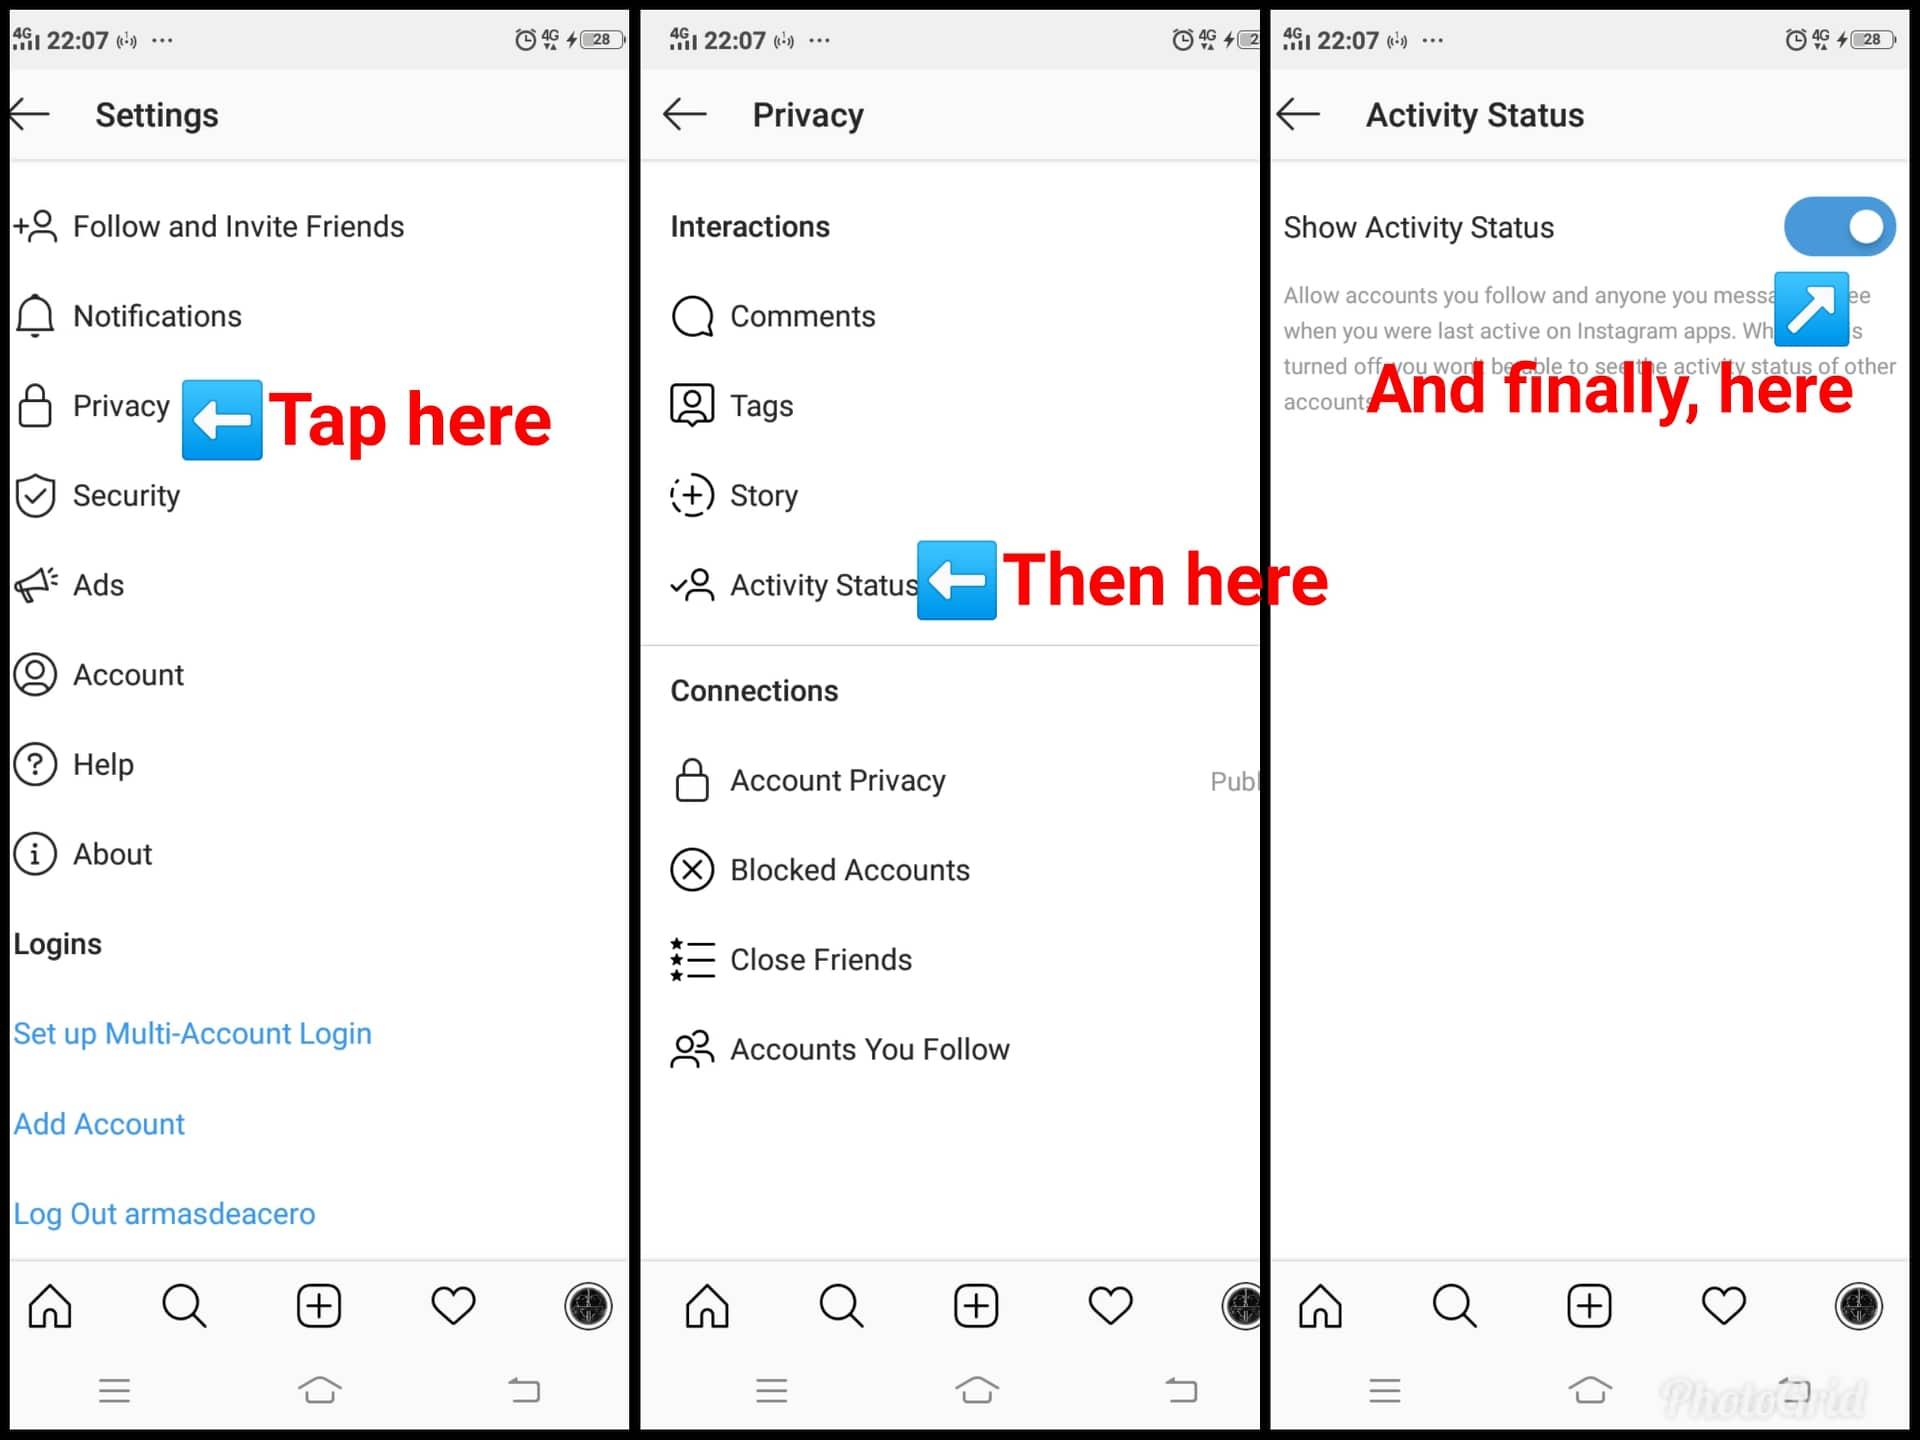Tap Set up Multi-Account Login link

[x=190, y=1033]
